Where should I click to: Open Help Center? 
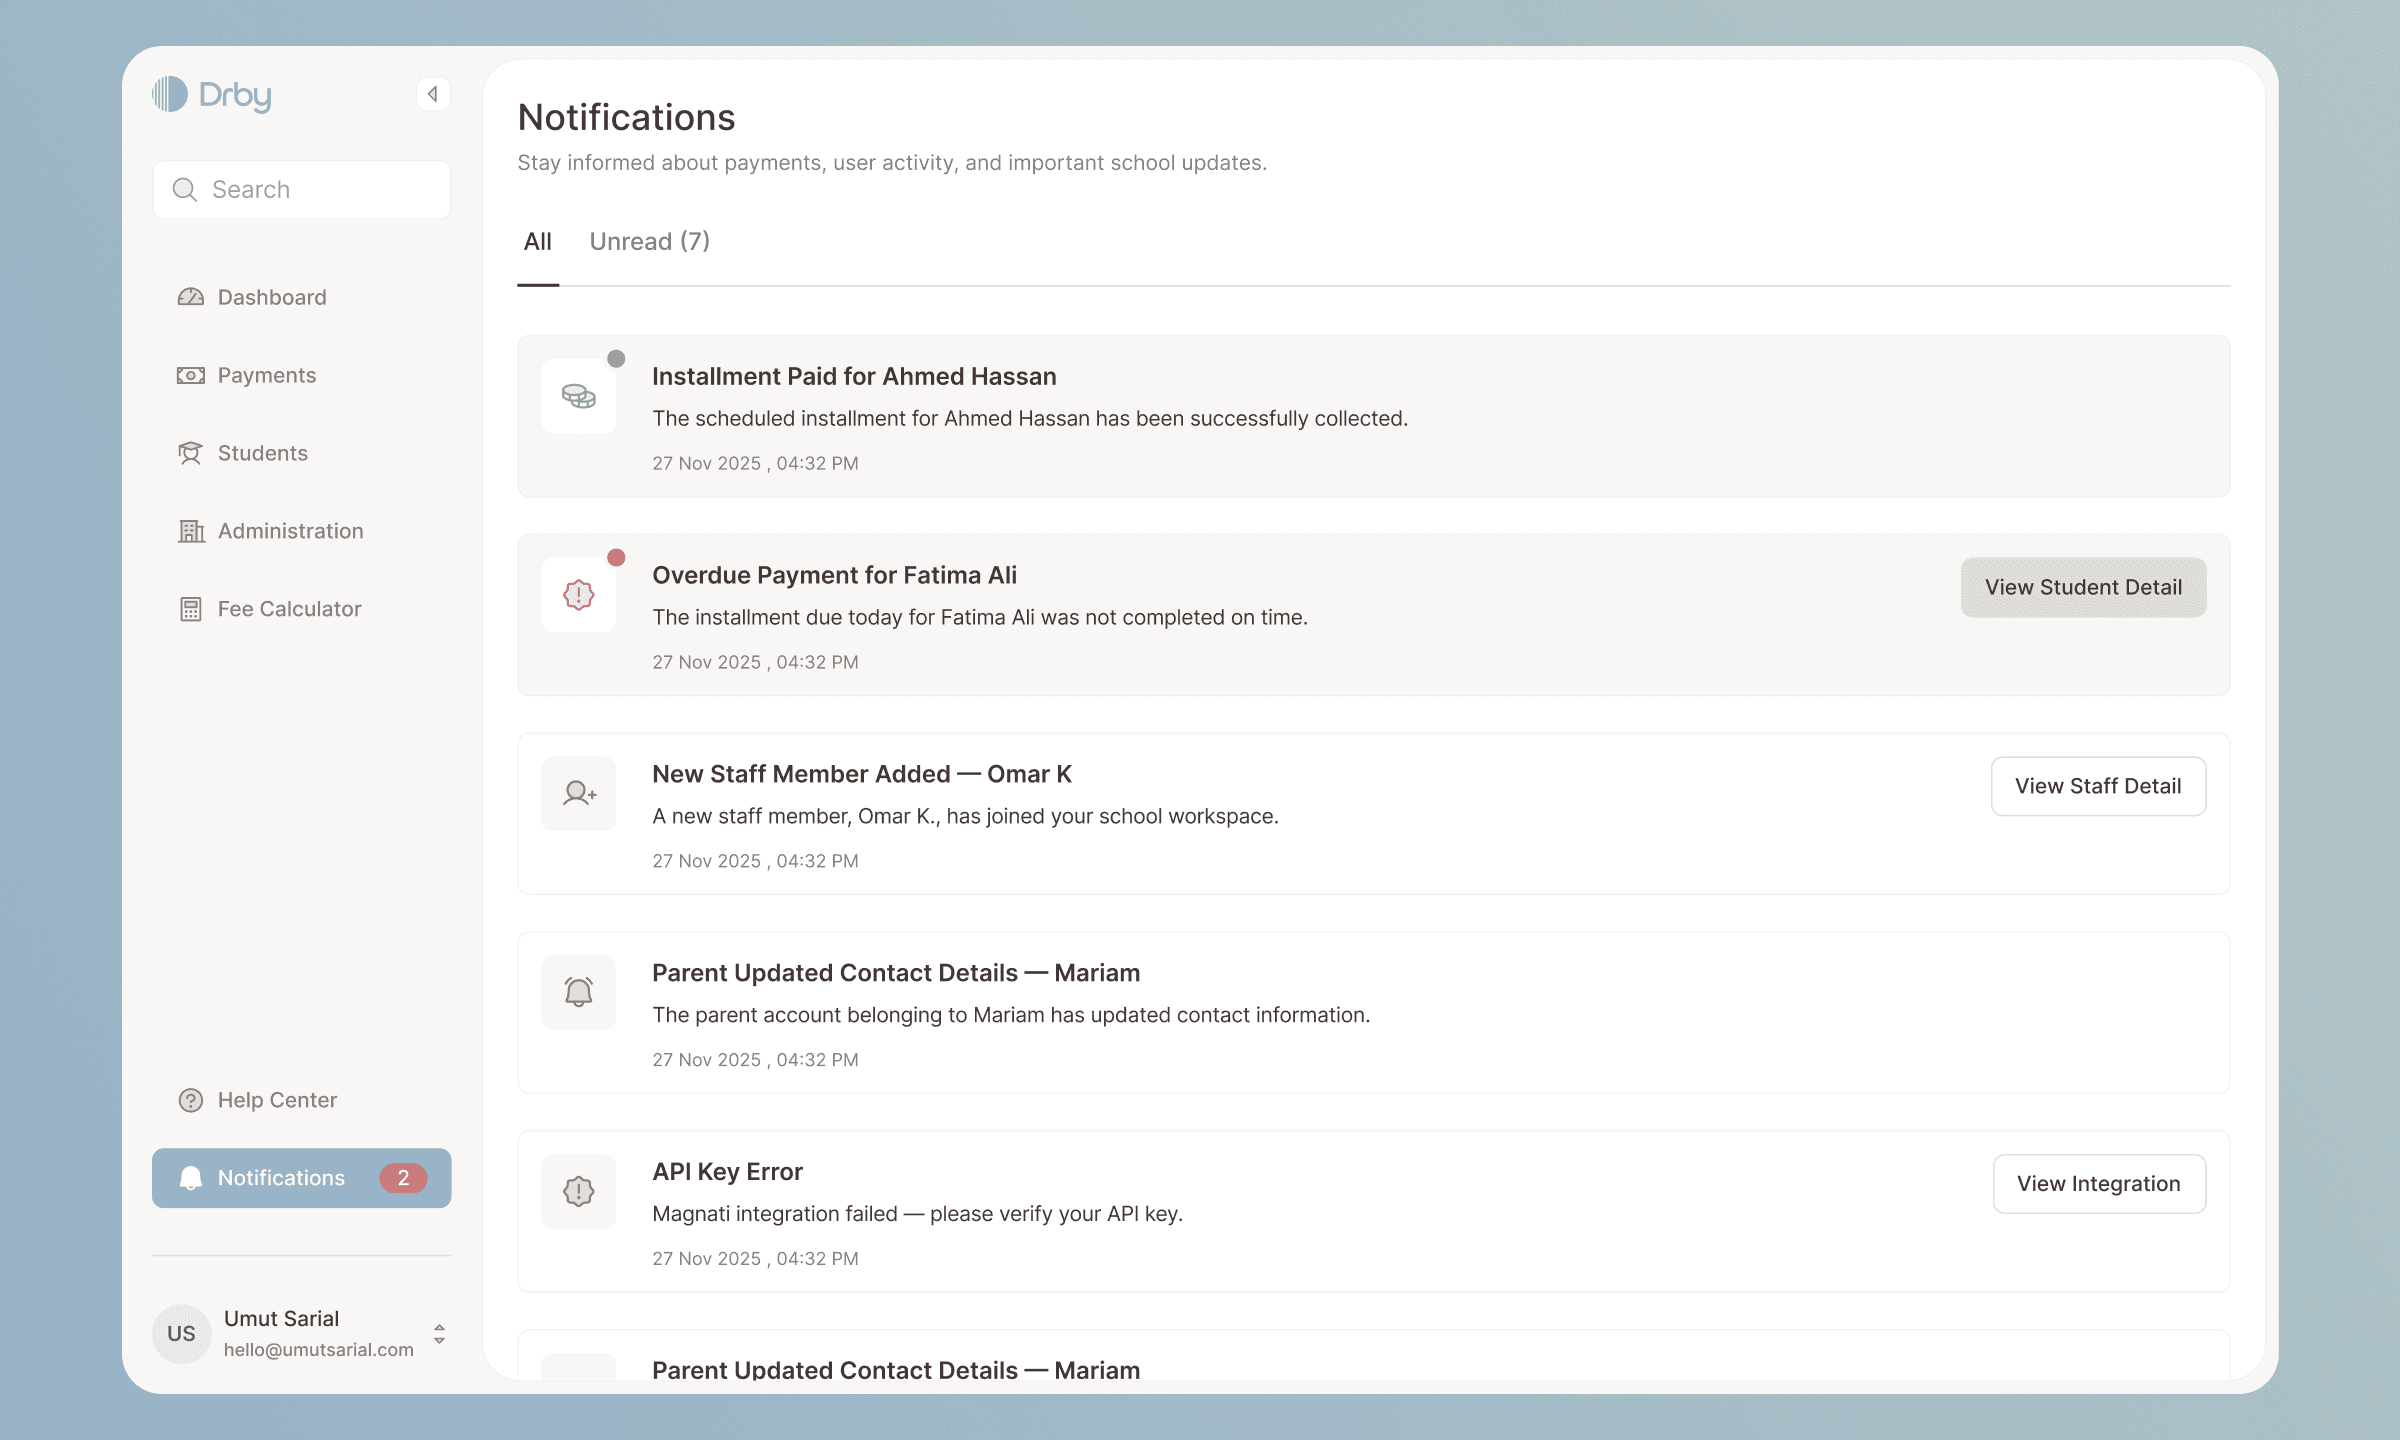(x=277, y=1100)
